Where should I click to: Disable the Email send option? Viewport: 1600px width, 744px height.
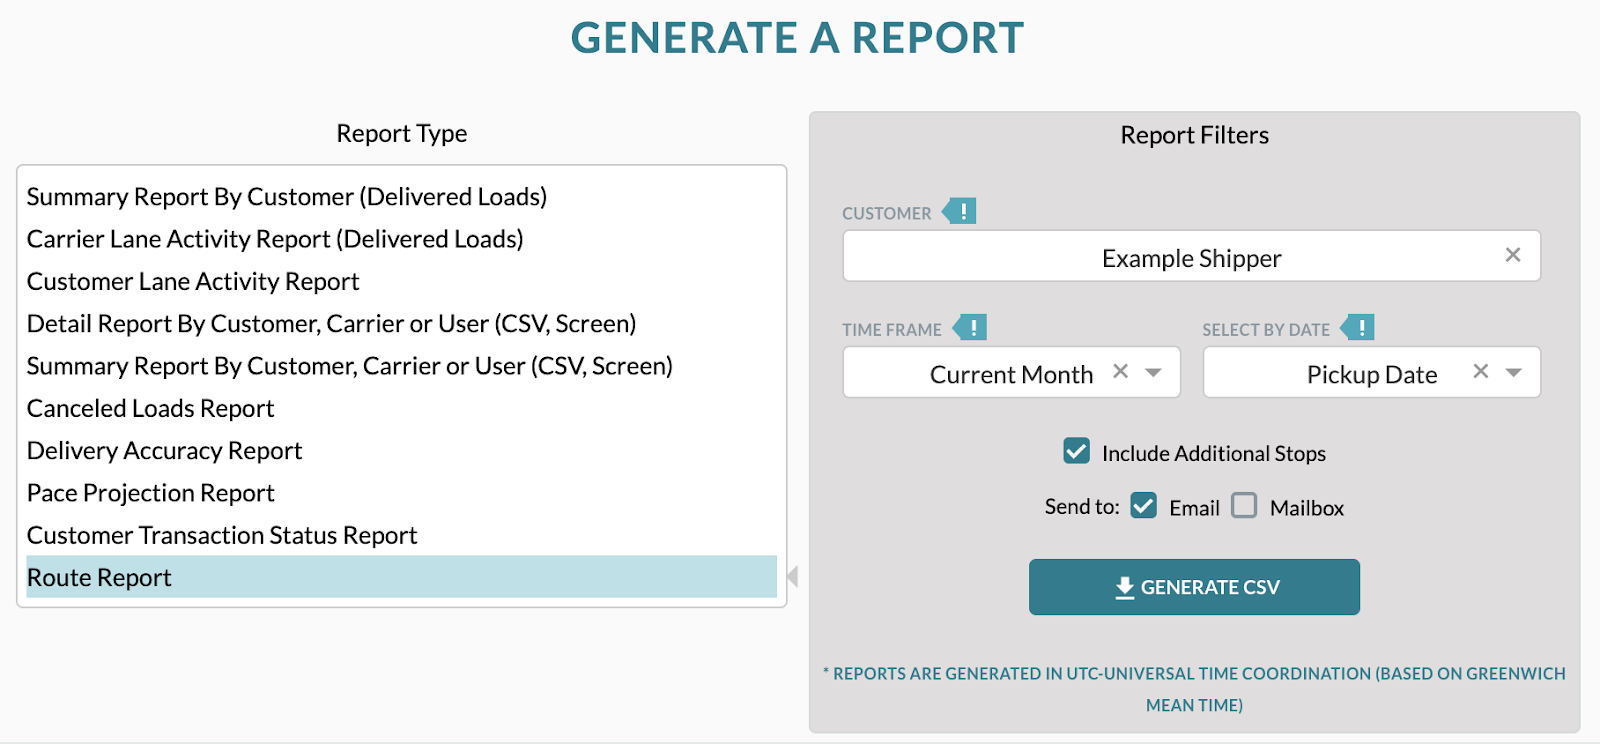1143,506
